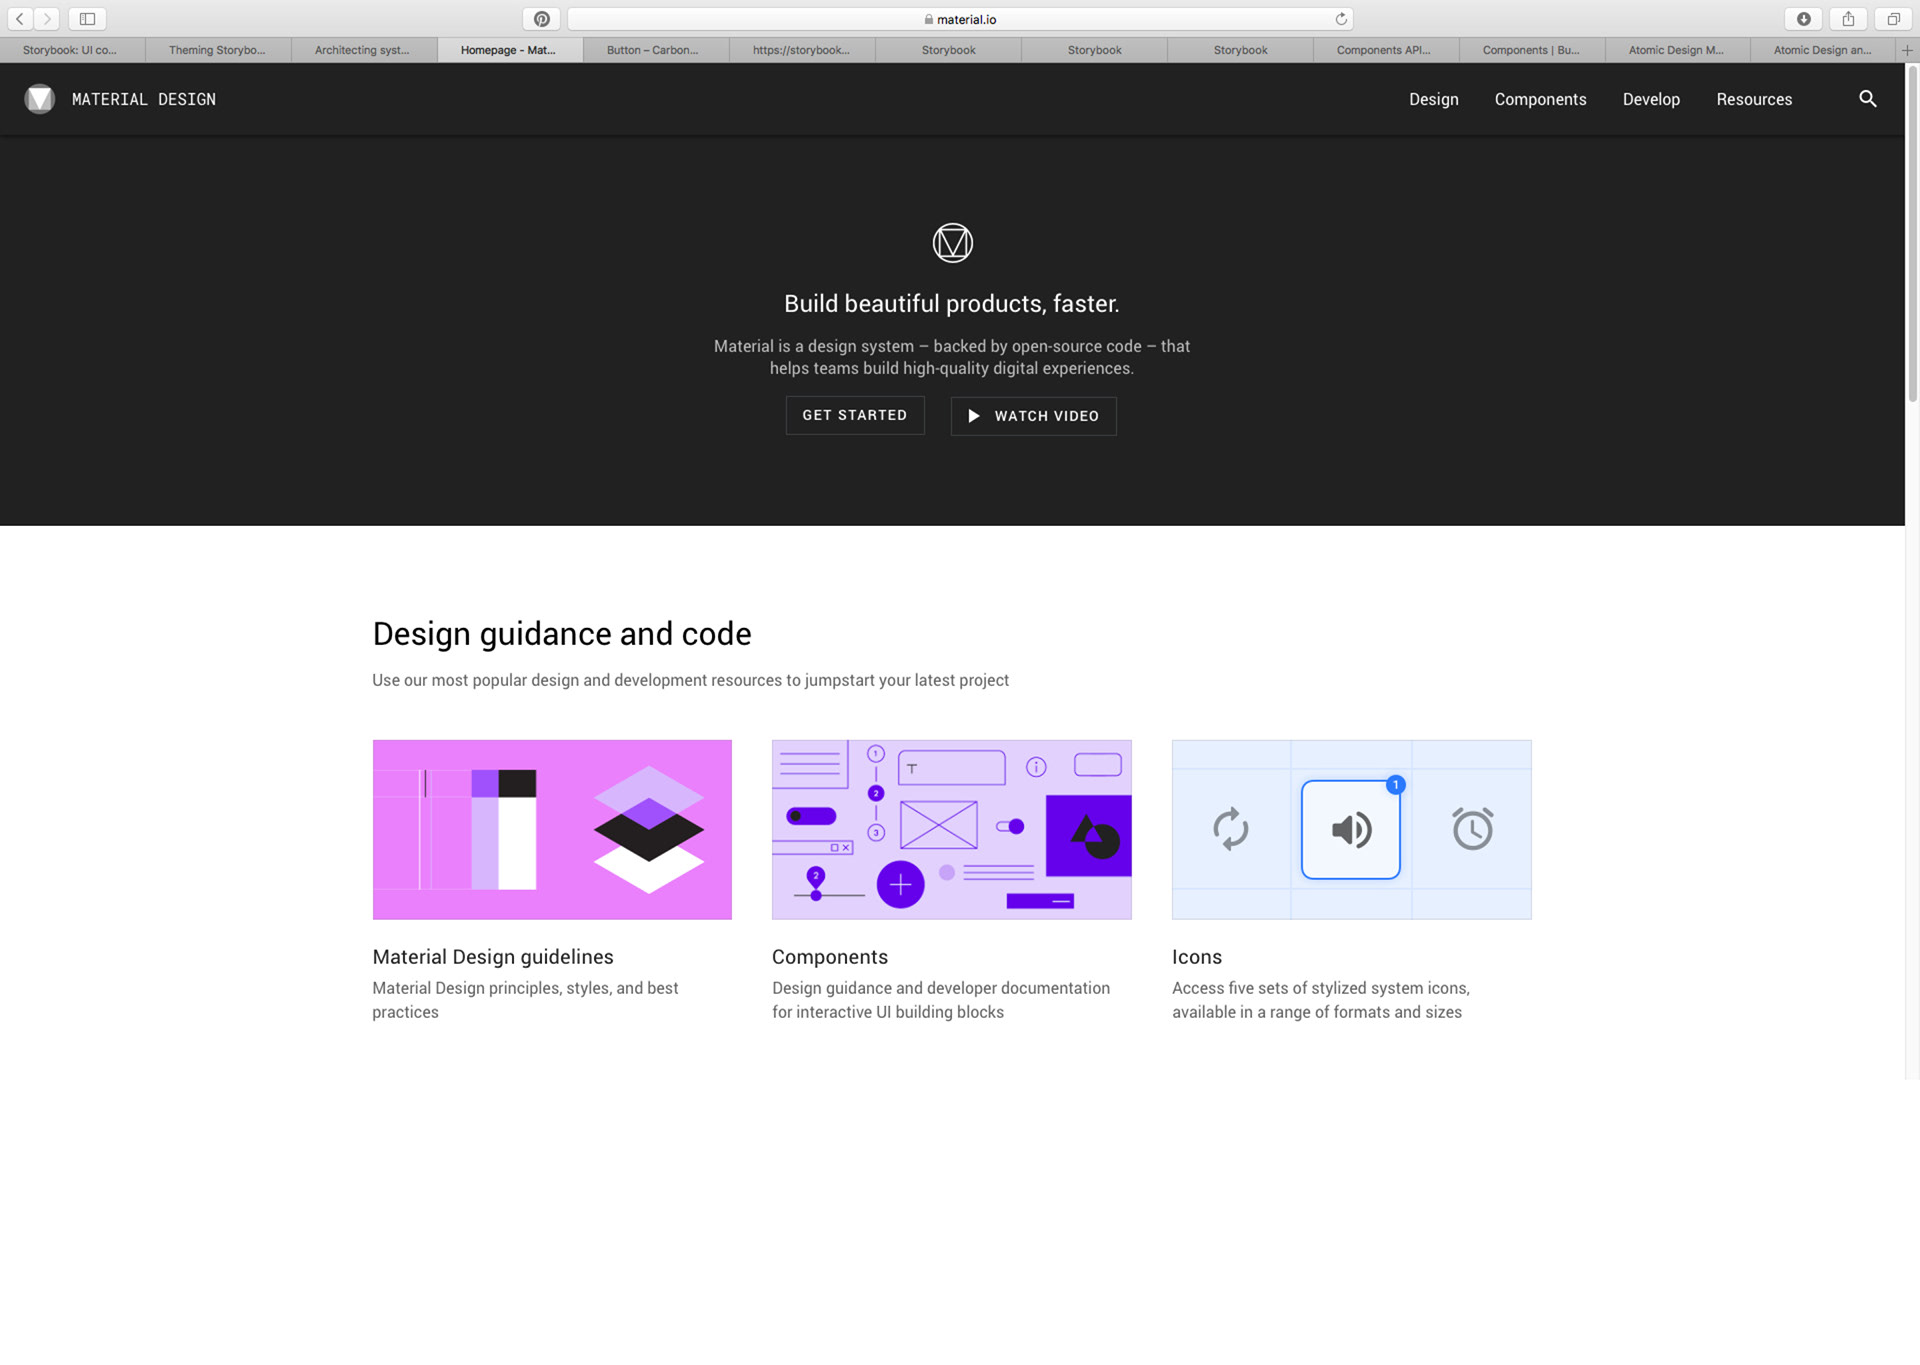Select the Homepage - Mat... tab
The image size is (1920, 1365).
coord(510,50)
